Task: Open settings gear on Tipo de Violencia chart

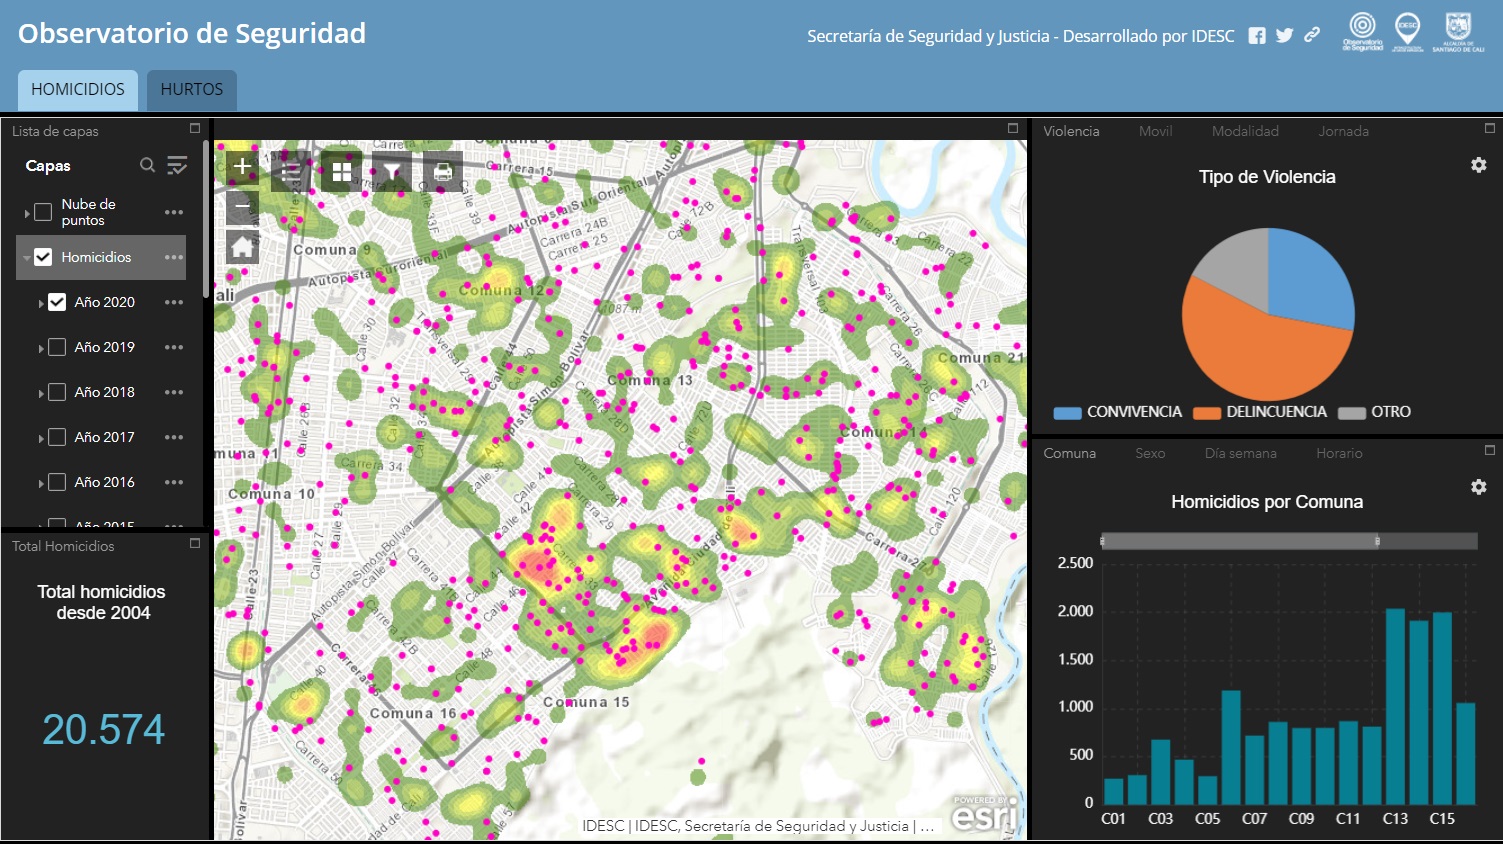Action: (x=1478, y=165)
